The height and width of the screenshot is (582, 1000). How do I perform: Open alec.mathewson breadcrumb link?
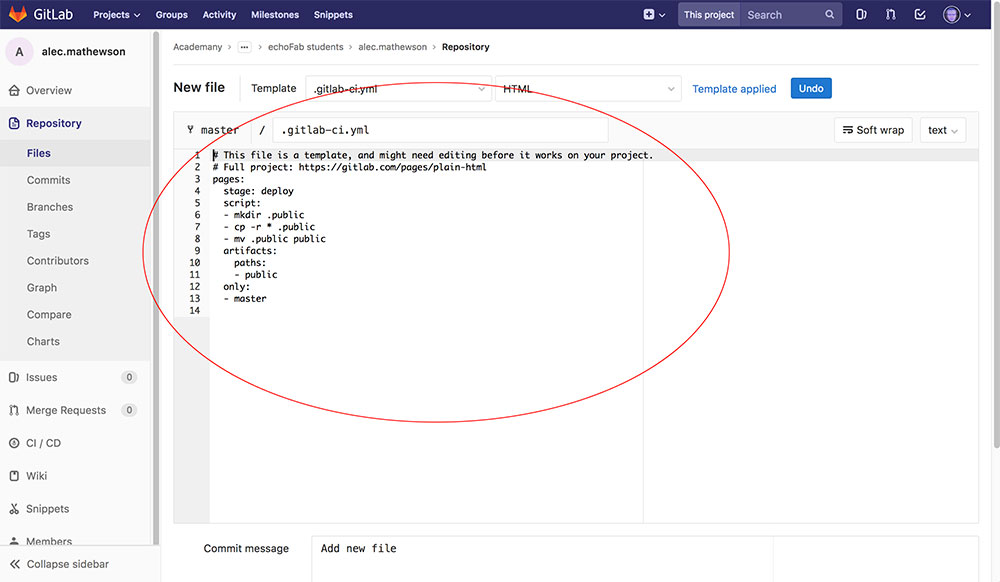[x=392, y=47]
